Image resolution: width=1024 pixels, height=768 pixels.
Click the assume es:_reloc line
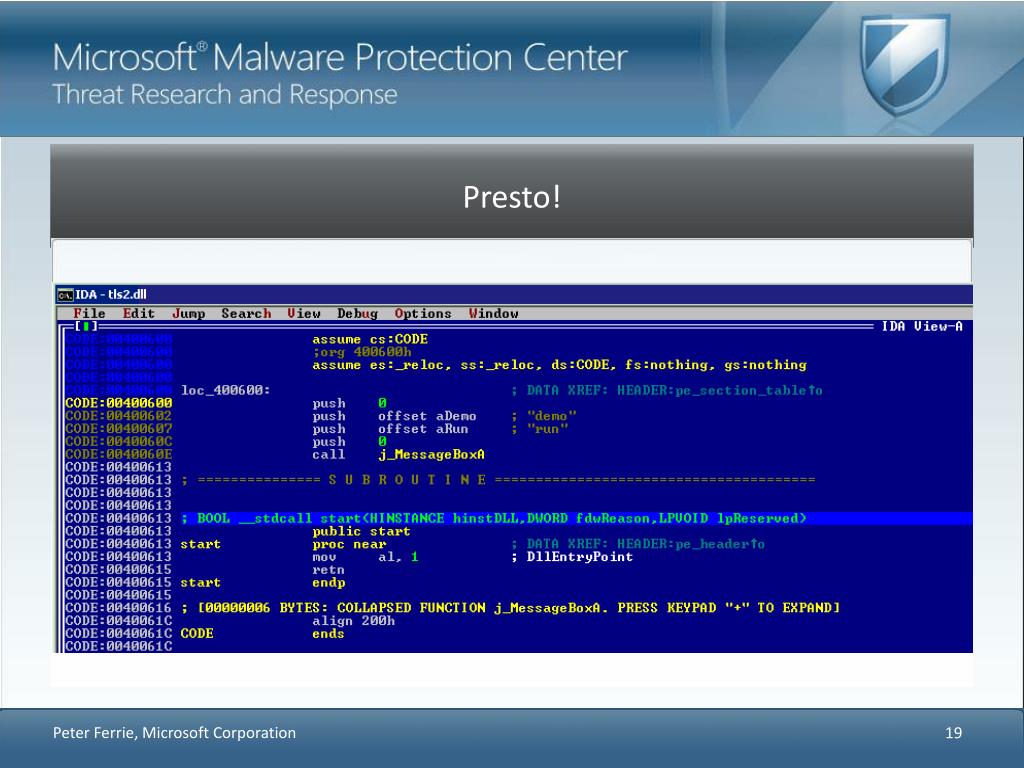[559, 365]
